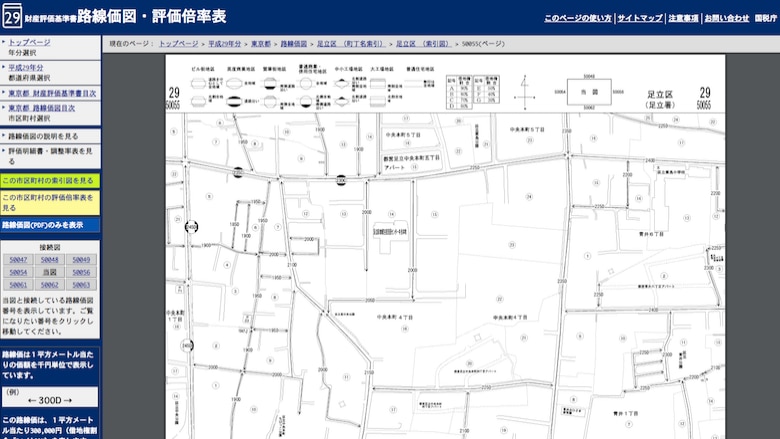Open connecting map 50047

tap(18, 260)
